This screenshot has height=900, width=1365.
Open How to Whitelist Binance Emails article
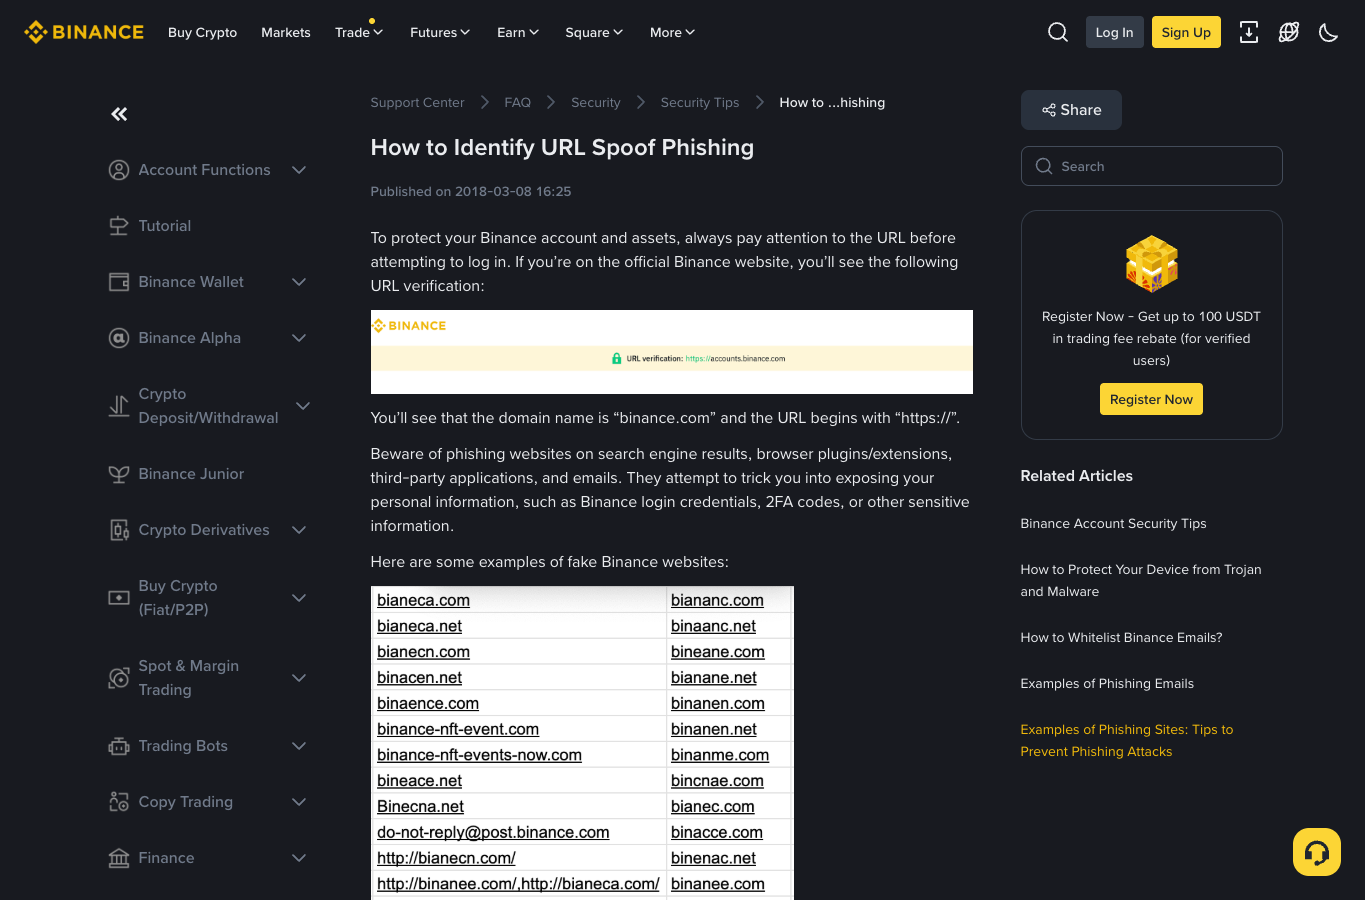coord(1122,637)
